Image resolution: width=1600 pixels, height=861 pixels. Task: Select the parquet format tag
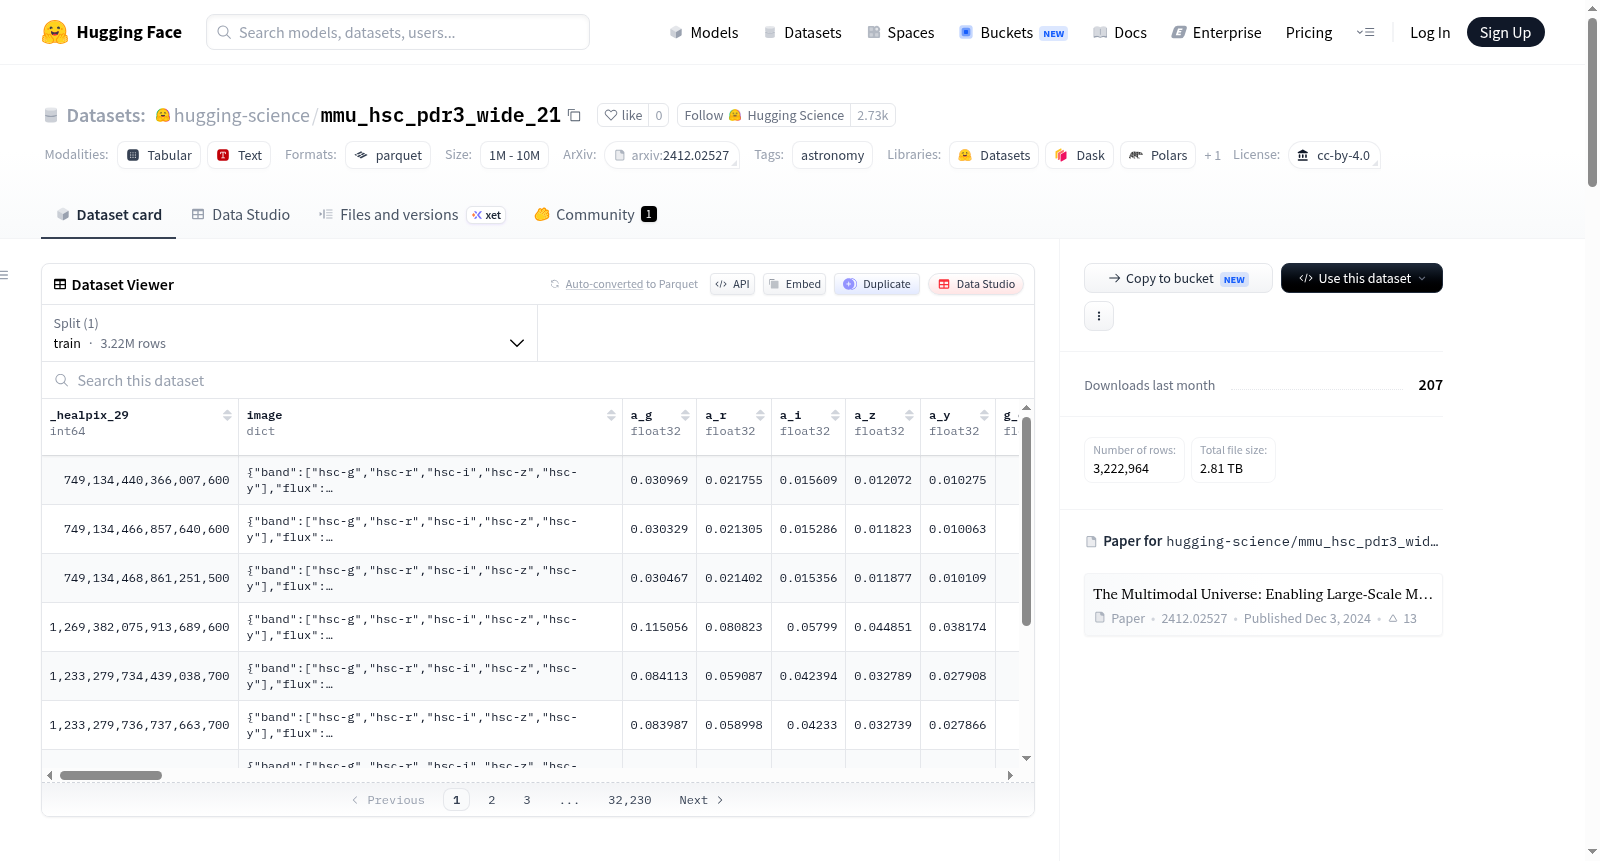point(388,155)
